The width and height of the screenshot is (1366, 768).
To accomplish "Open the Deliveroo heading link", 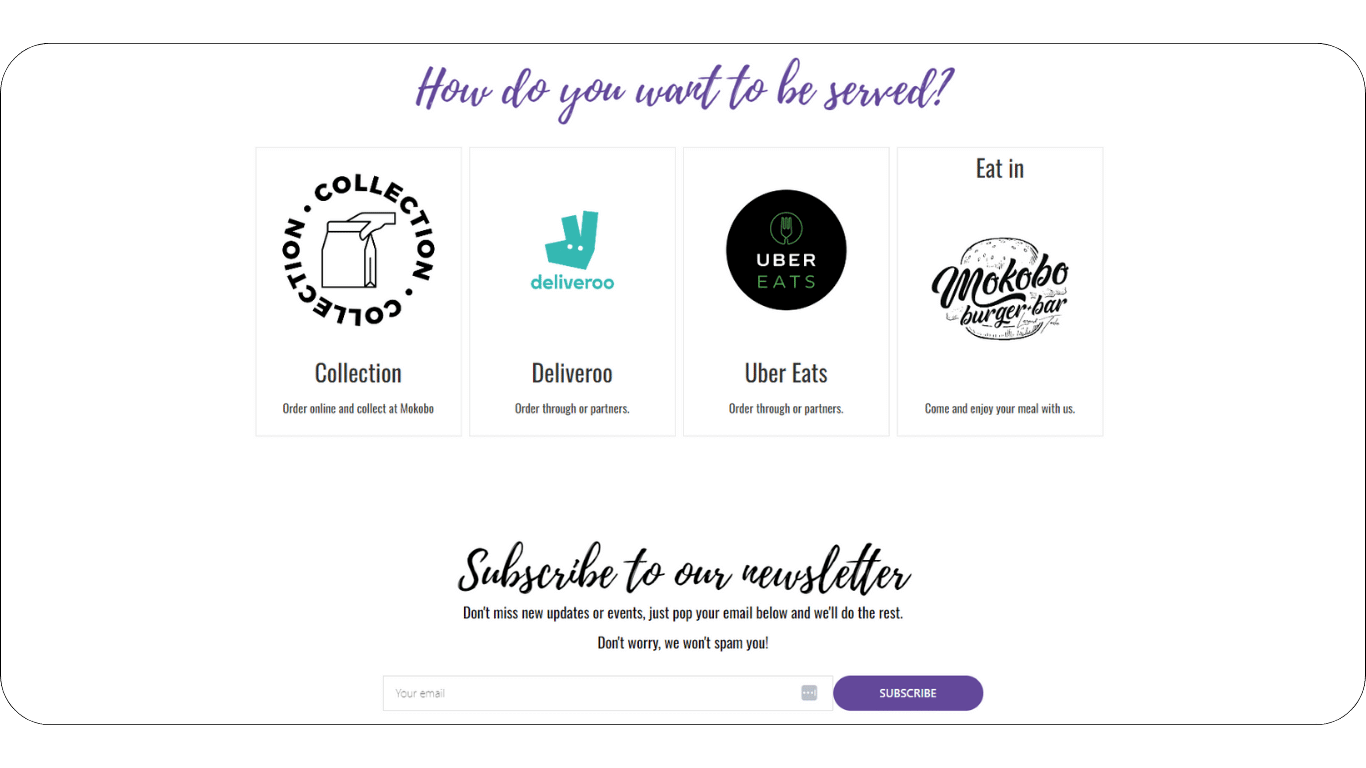I will point(572,373).
